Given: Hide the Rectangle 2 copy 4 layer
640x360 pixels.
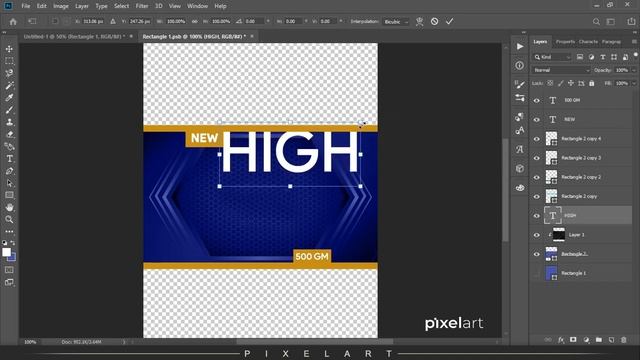Looking at the screenshot, I should point(537,139).
